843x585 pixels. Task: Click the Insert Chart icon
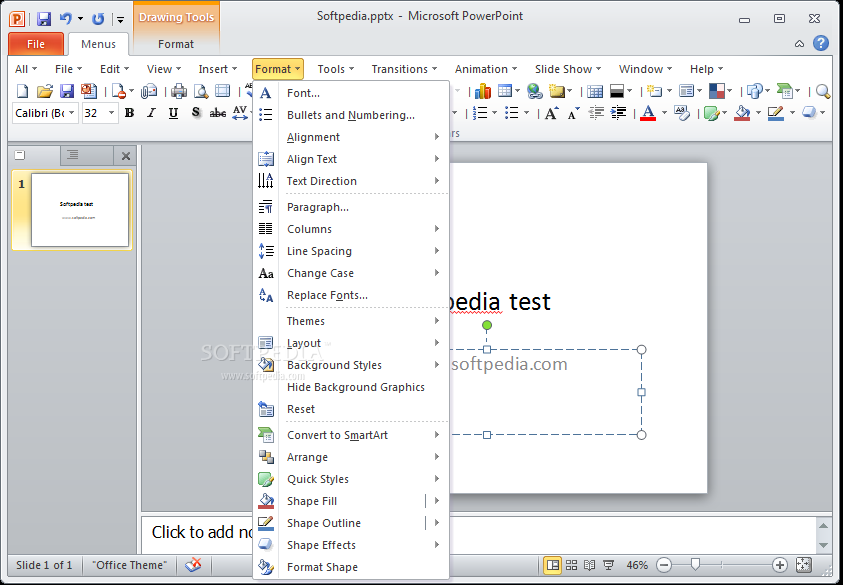click(482, 91)
